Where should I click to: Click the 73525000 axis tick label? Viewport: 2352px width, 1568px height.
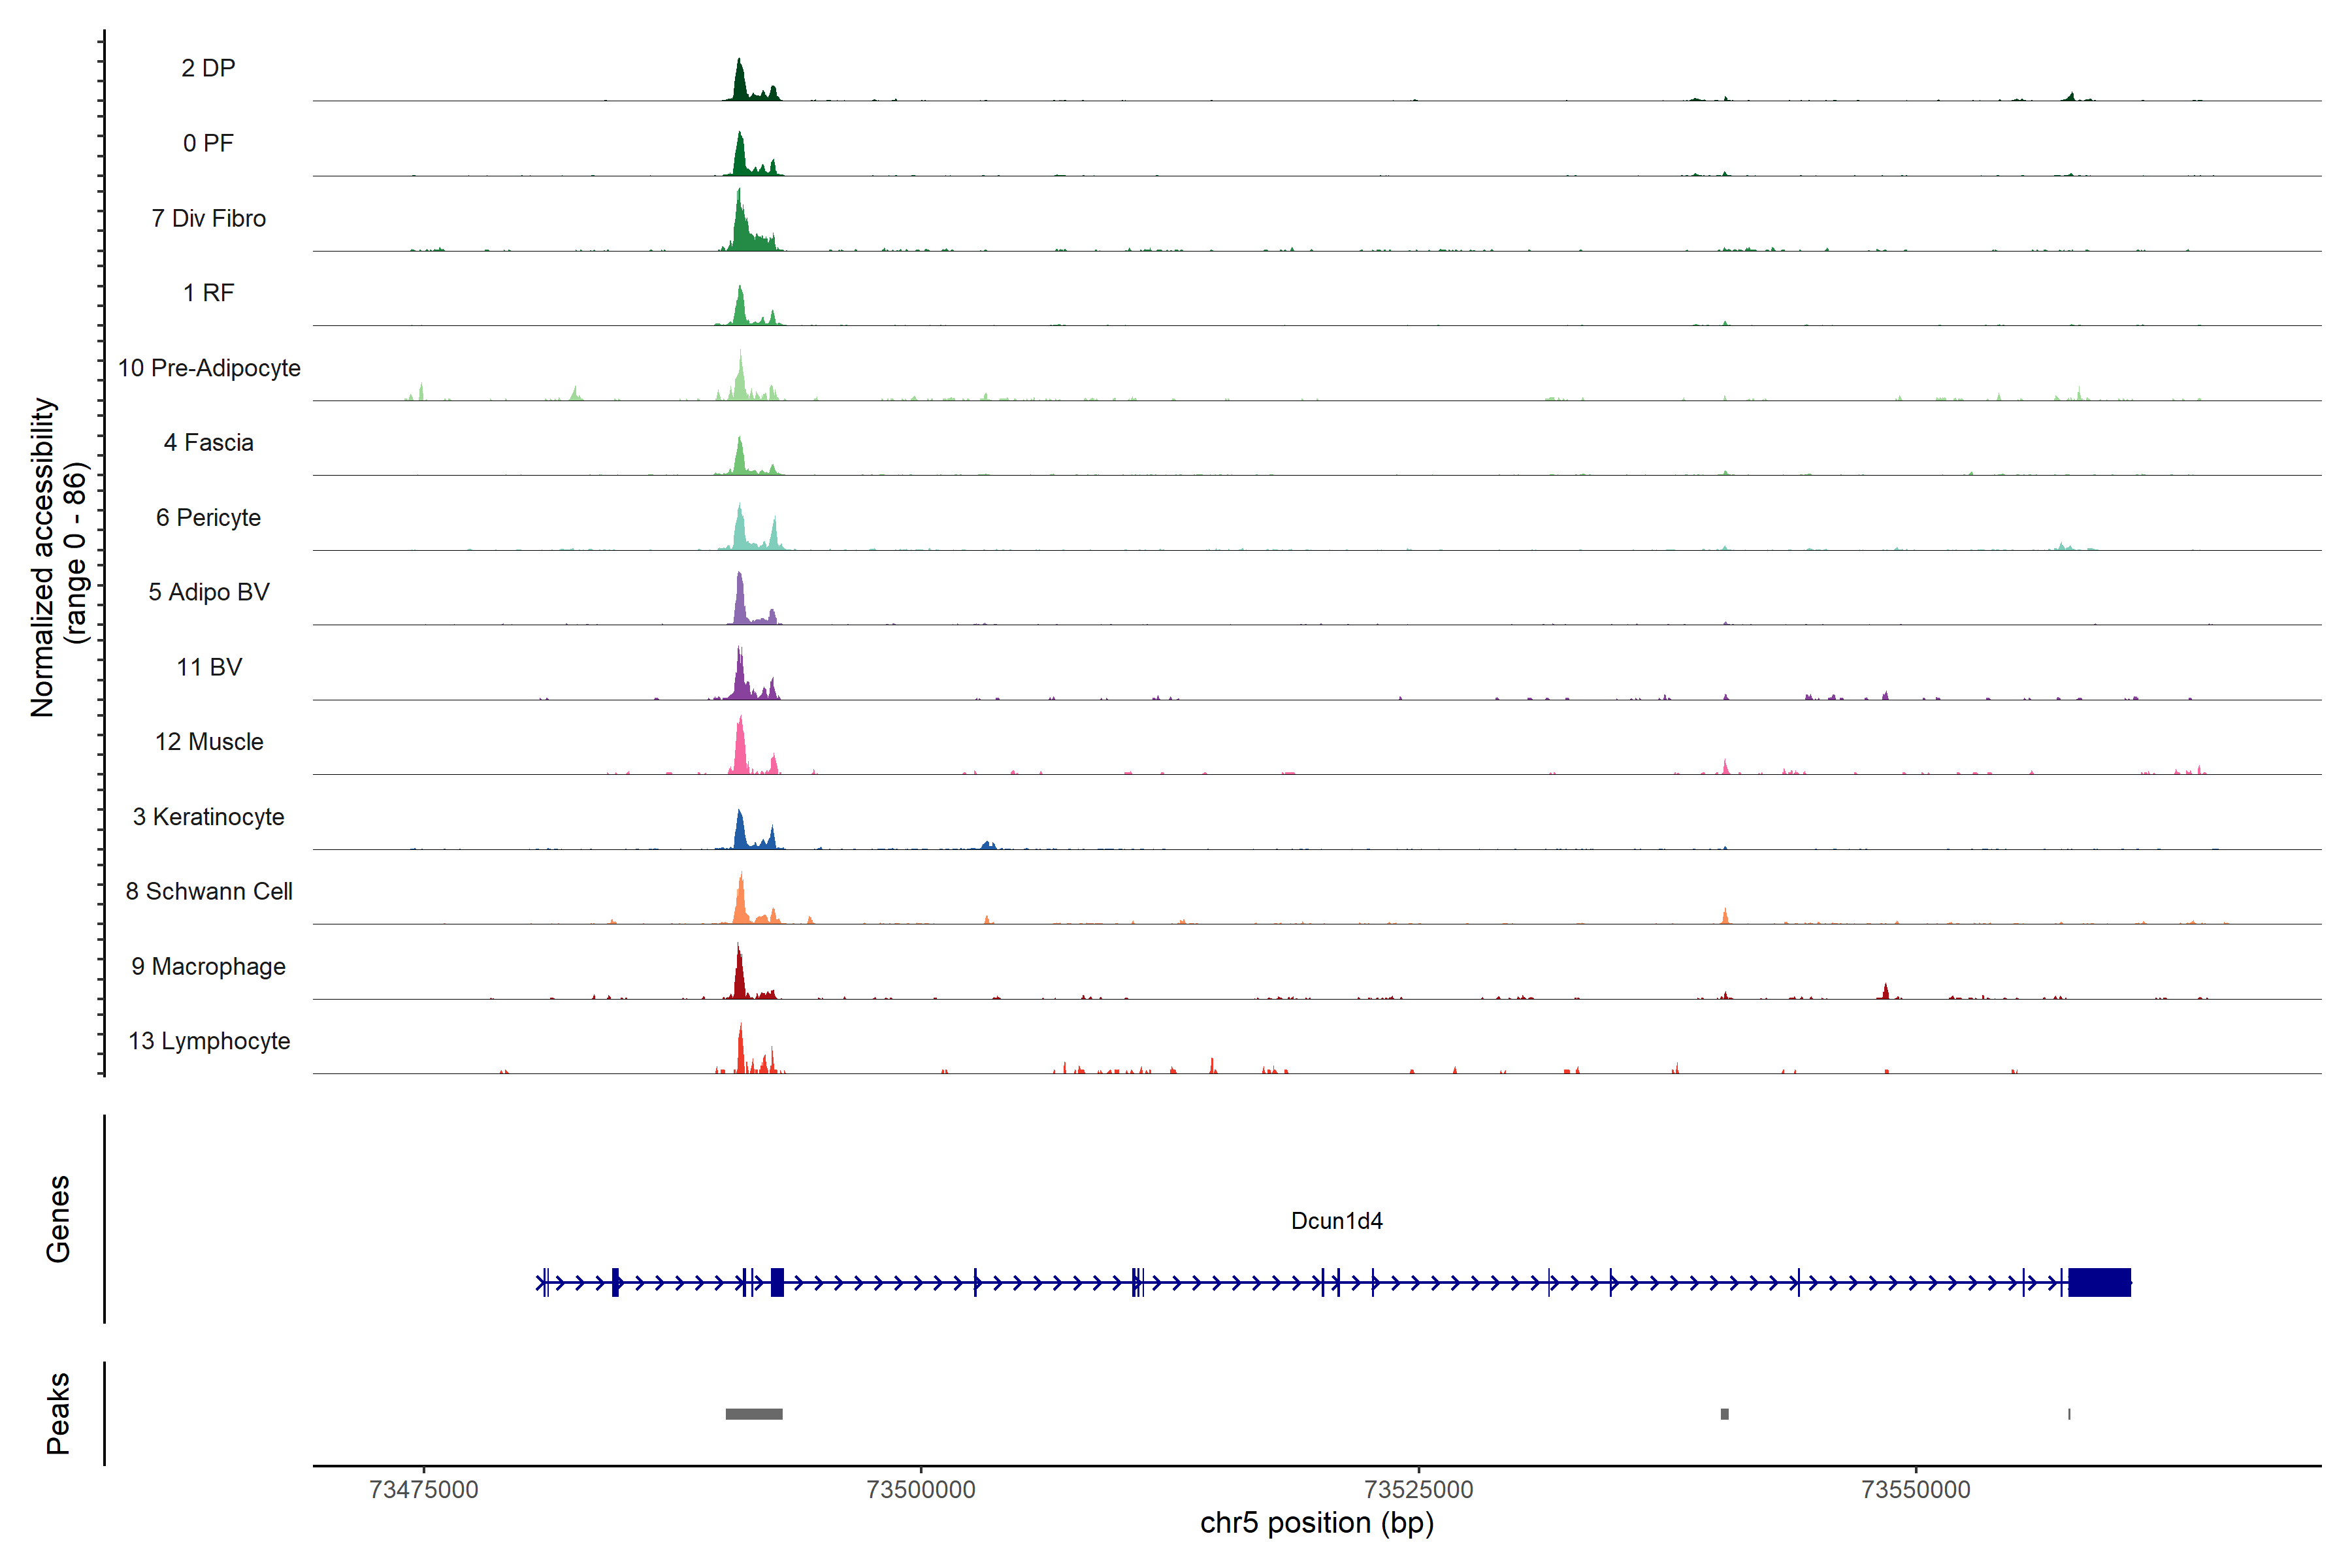pyautogui.click(x=1418, y=1489)
